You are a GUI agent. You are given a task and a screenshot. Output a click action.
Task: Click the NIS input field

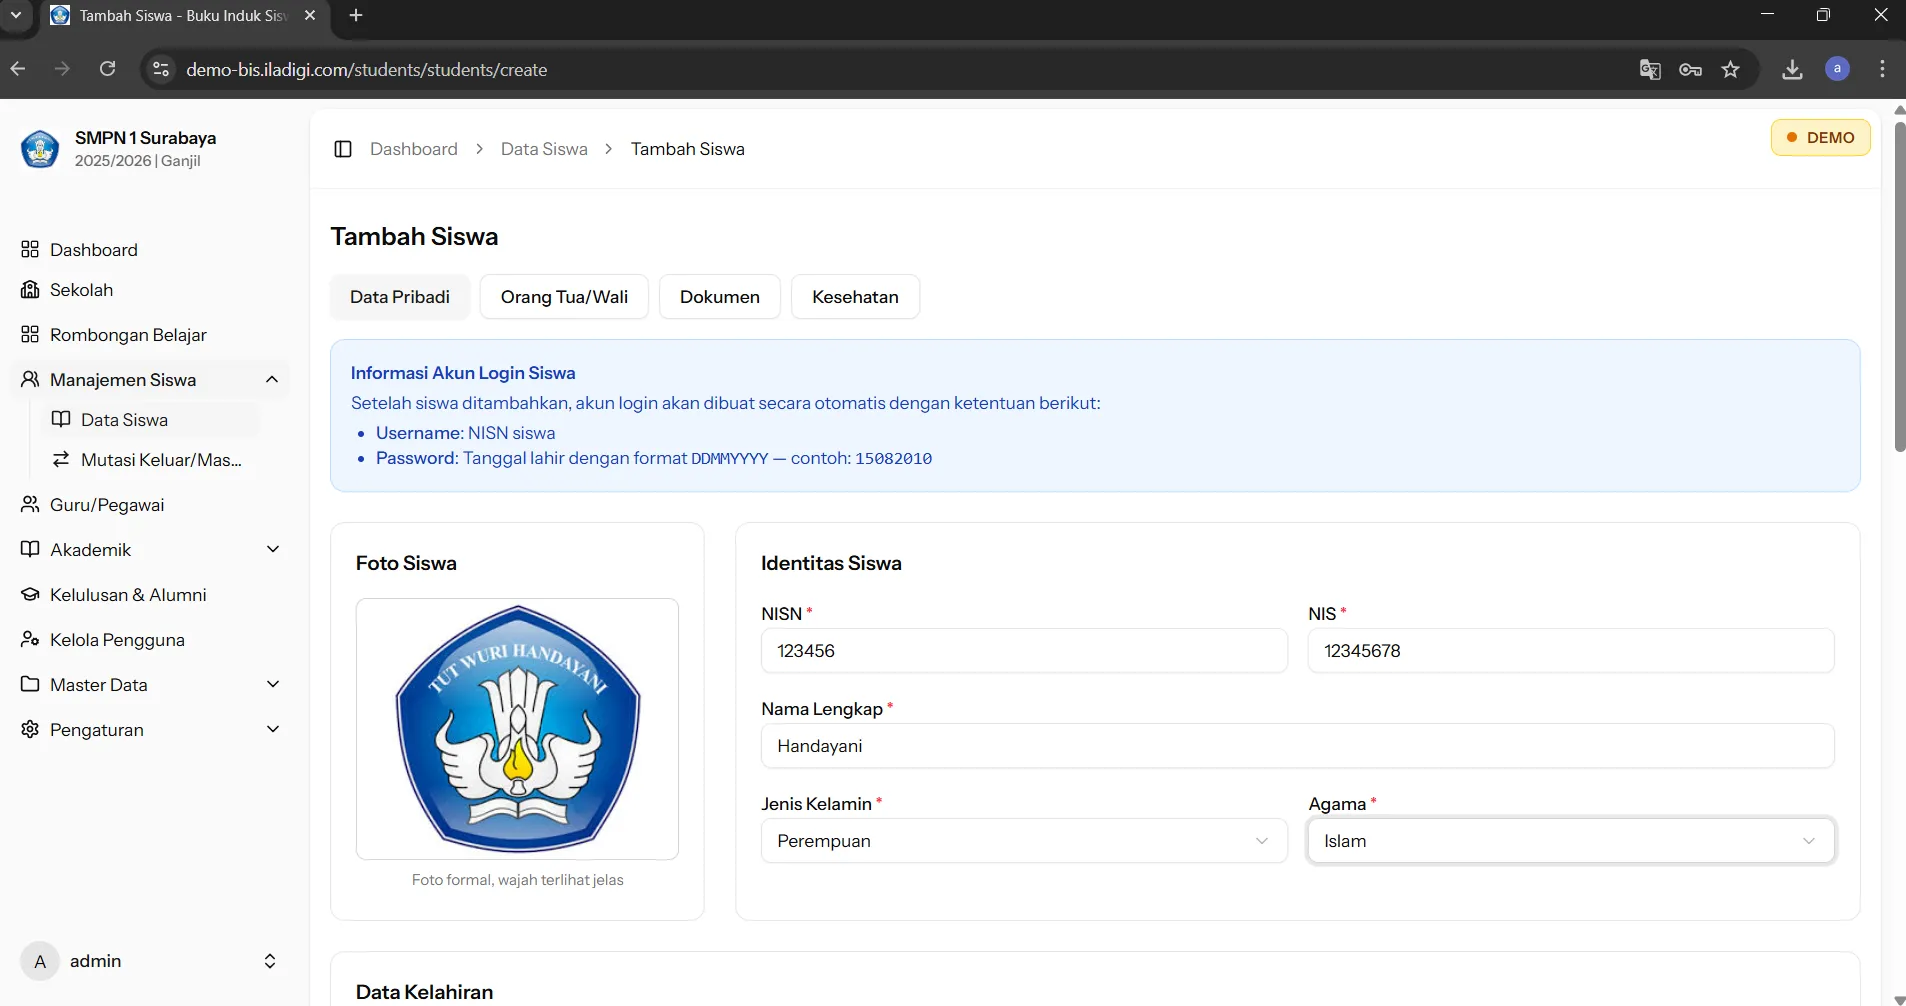point(1571,651)
